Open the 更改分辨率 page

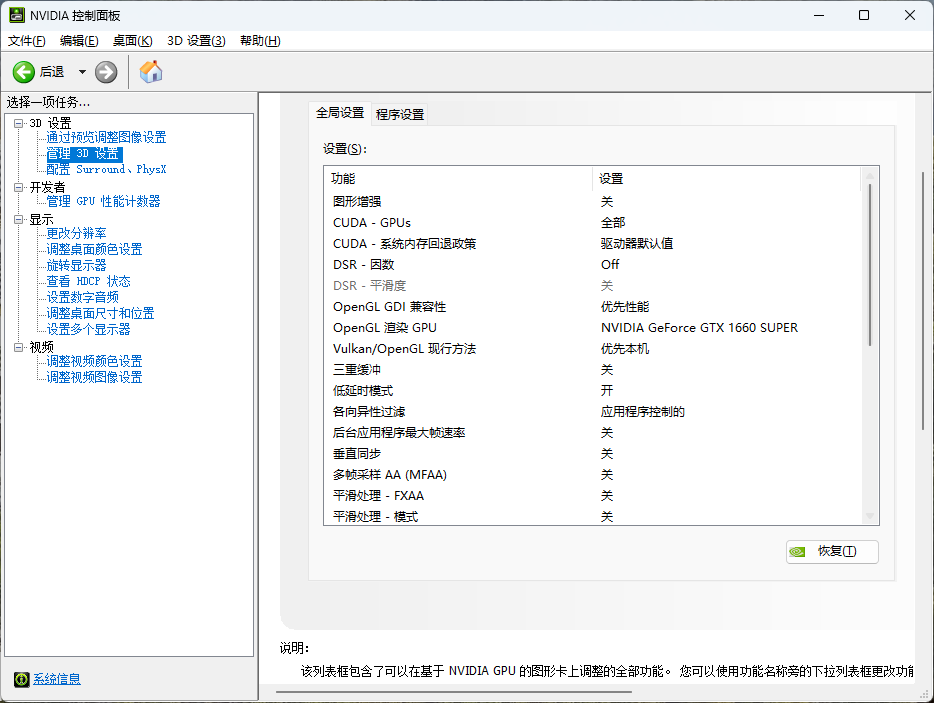(x=77, y=233)
